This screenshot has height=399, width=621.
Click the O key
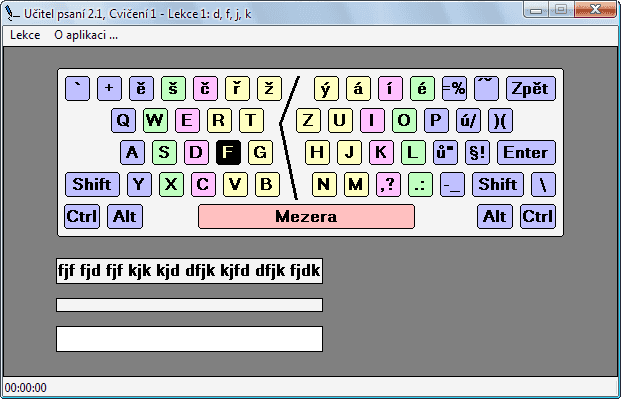pos(404,120)
